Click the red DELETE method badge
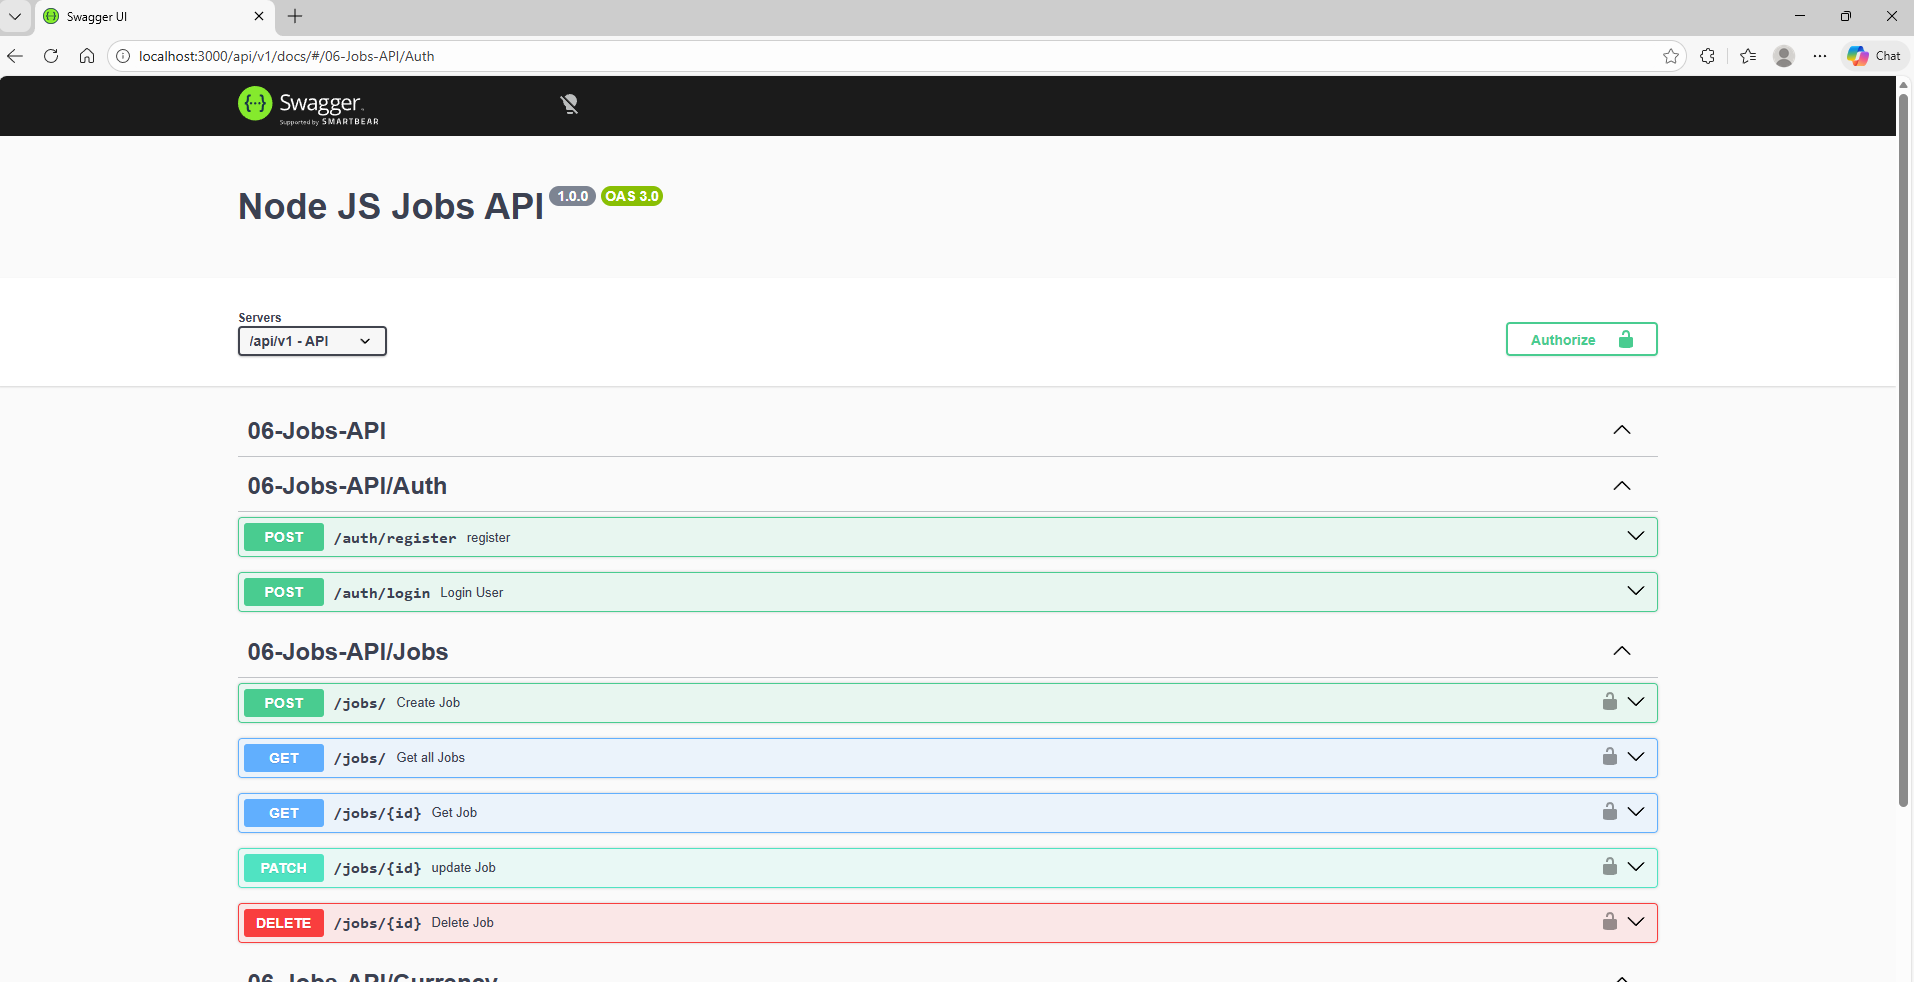The width and height of the screenshot is (1914, 982). [x=284, y=923]
